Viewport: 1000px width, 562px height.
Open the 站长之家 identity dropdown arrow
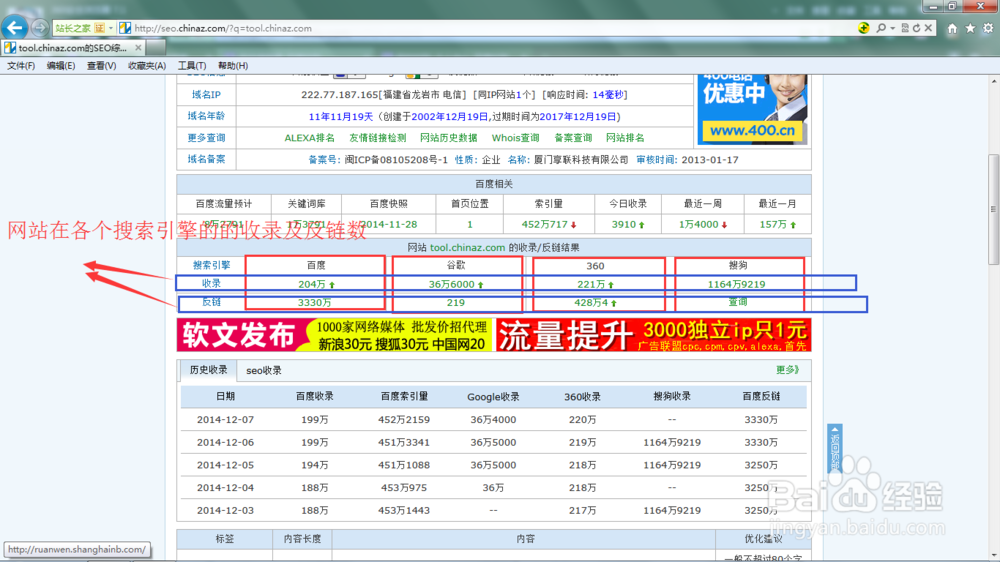point(110,28)
